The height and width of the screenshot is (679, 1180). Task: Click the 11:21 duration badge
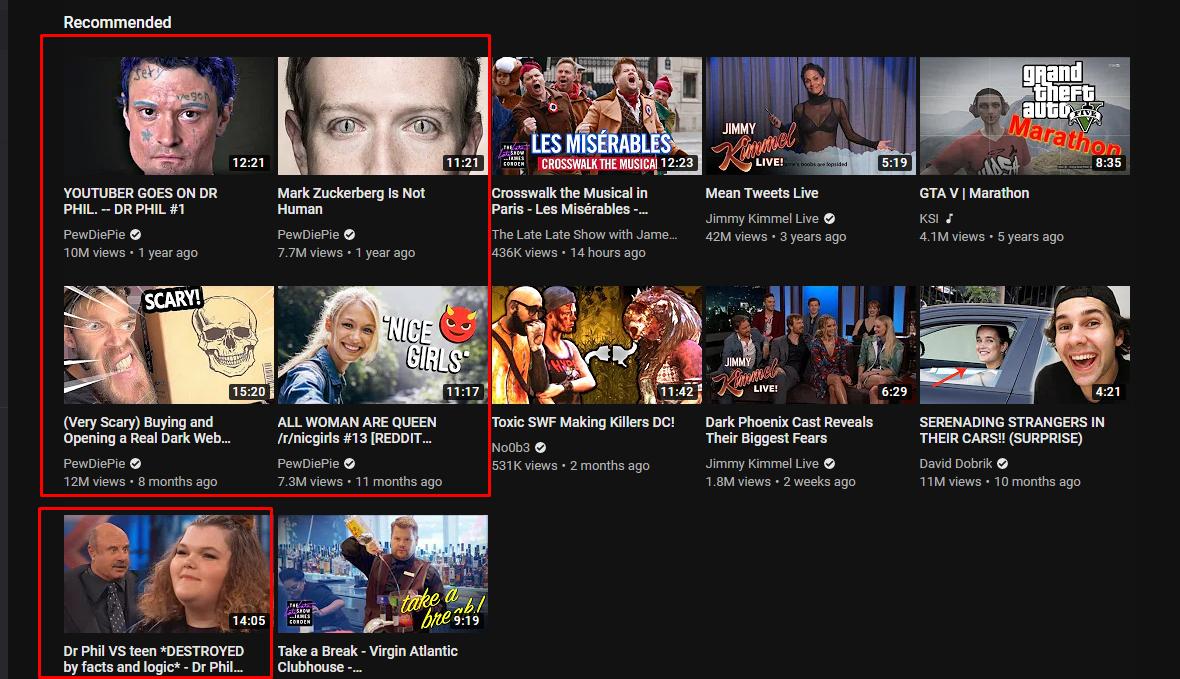pos(462,163)
